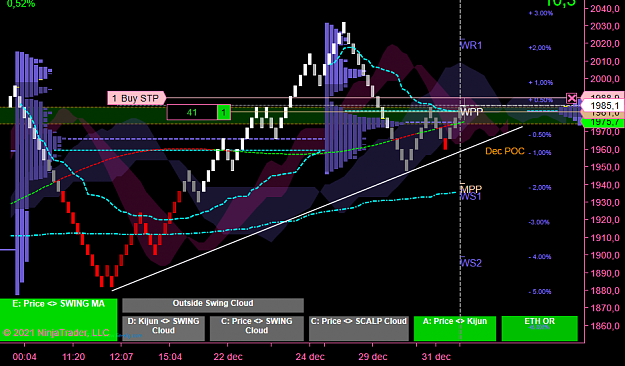
Task: Click the 'A: Price <> Kijun' green button
Action: pos(455,328)
